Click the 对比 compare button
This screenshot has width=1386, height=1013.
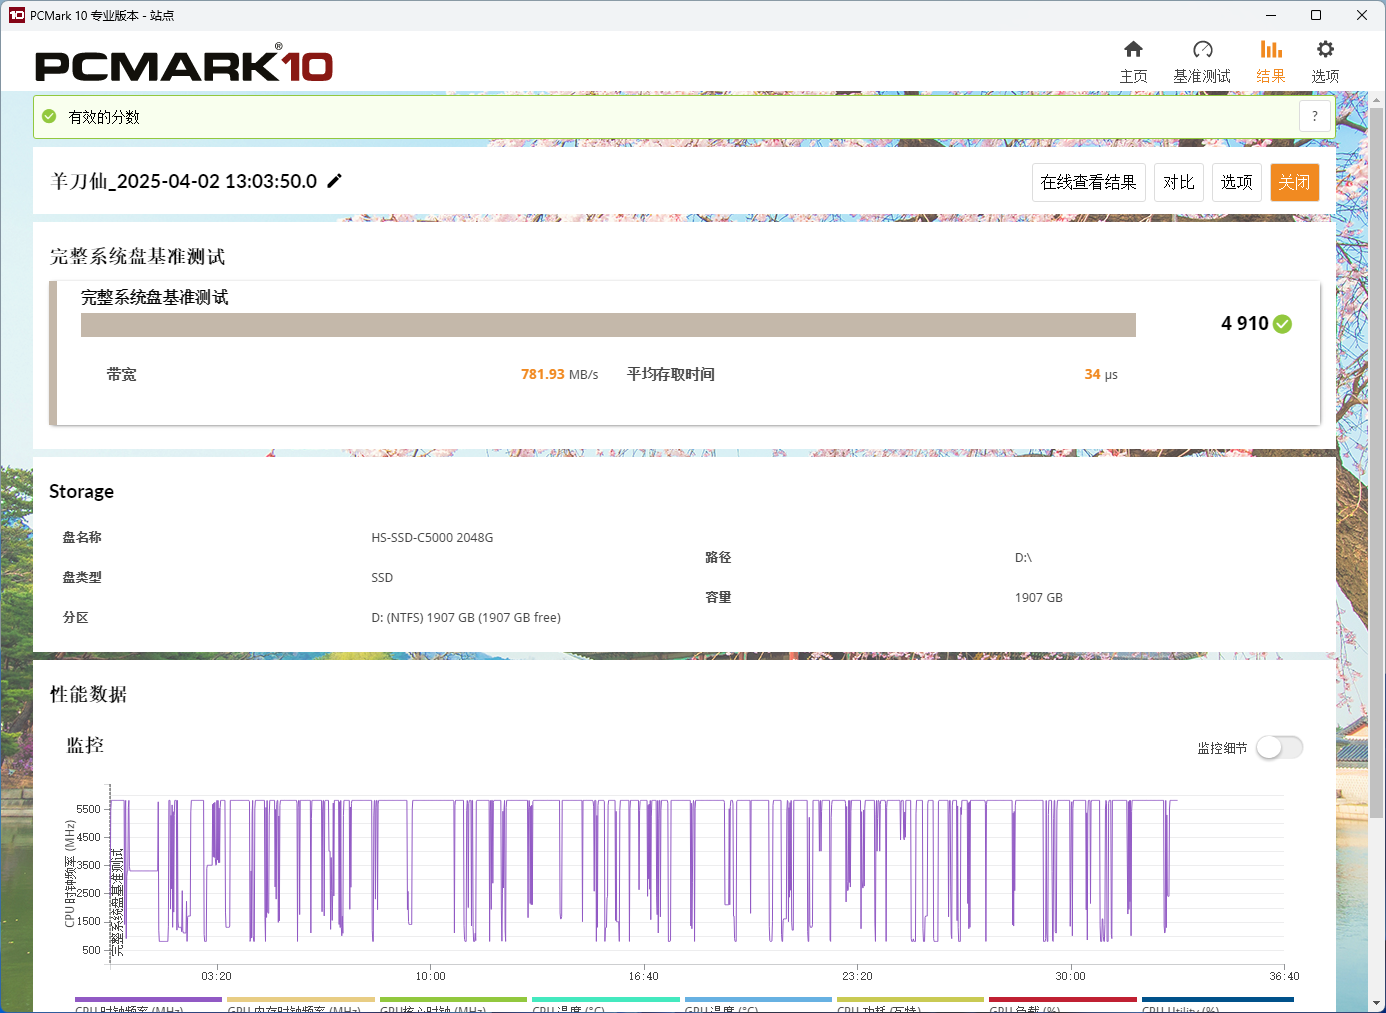1179,182
